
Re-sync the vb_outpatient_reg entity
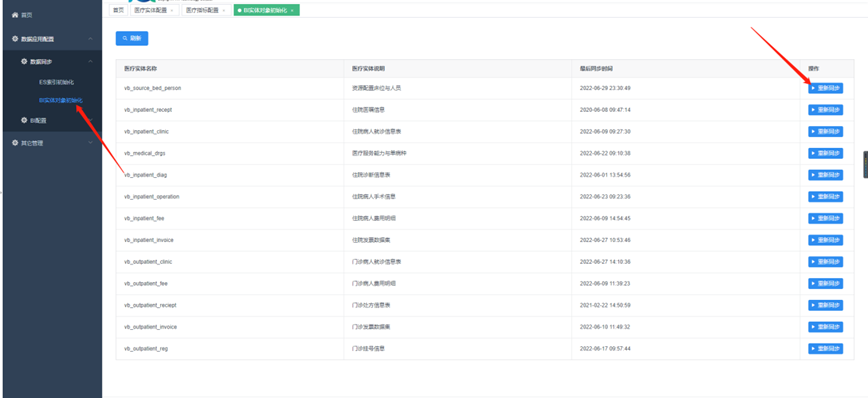825,348
